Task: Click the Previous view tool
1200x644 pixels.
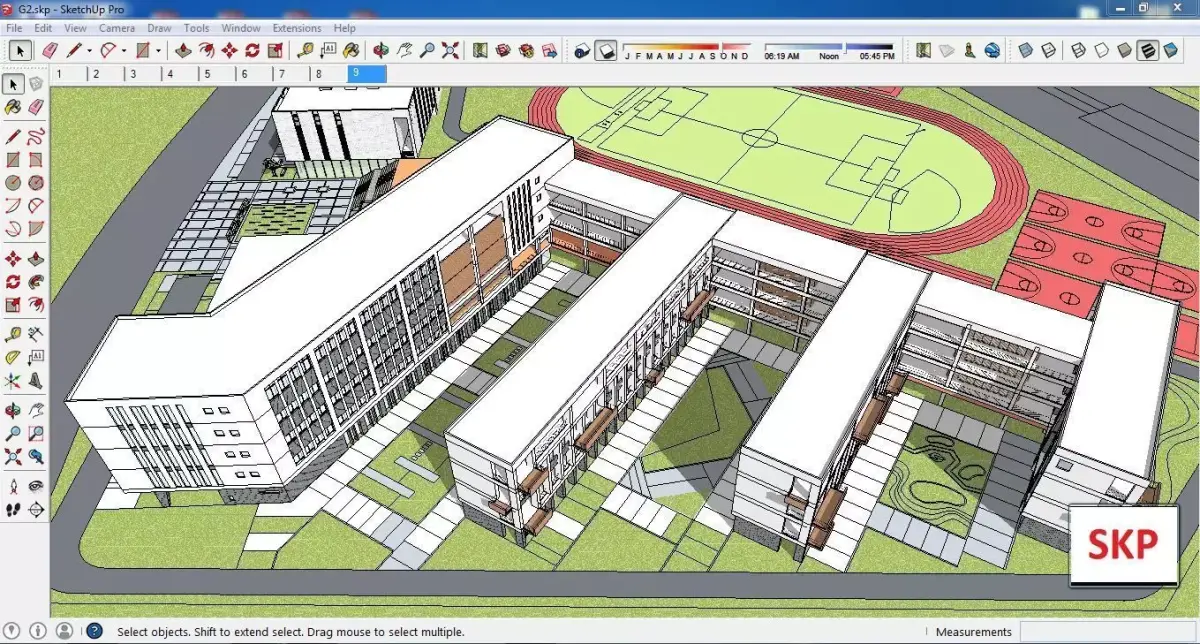Action: (x=36, y=458)
